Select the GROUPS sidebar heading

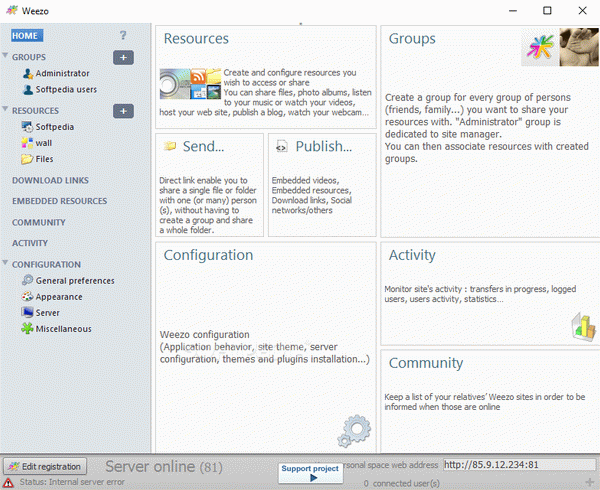(x=29, y=57)
